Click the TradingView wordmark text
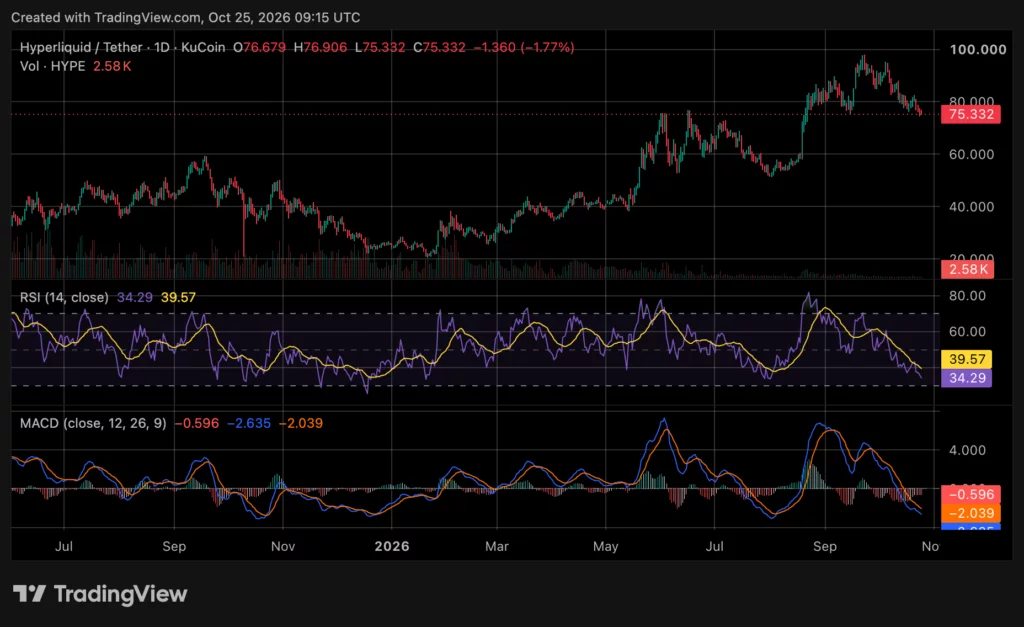1024x627 pixels. [x=120, y=594]
